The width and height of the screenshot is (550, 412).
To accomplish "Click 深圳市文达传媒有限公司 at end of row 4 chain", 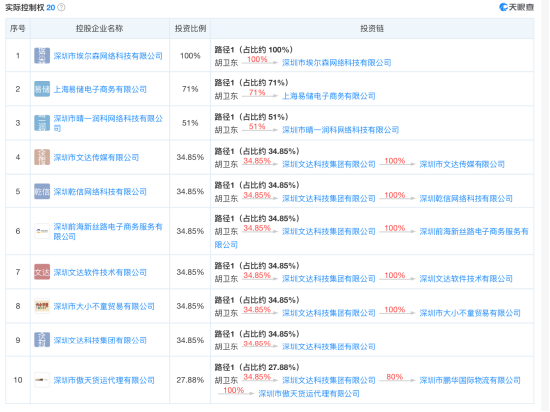I will tap(462, 164).
